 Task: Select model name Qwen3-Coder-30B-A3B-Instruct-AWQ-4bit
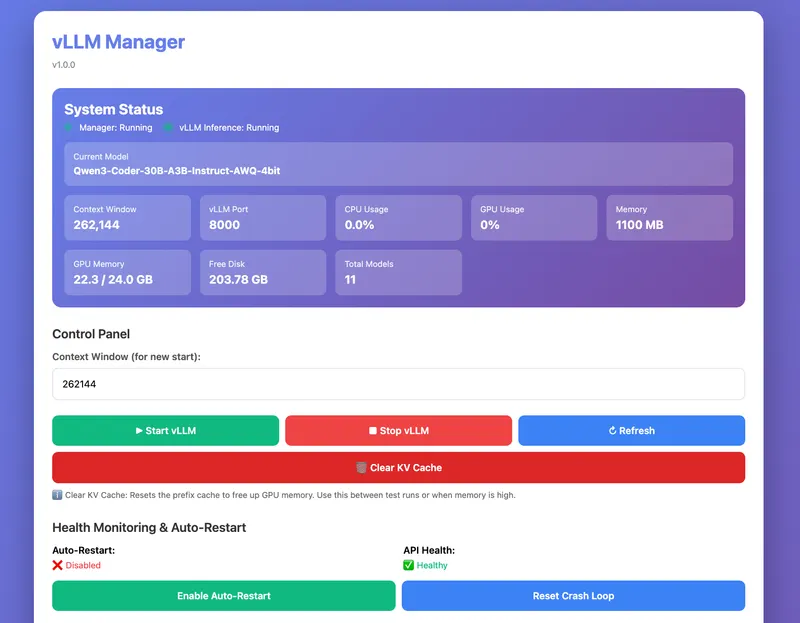point(177,171)
